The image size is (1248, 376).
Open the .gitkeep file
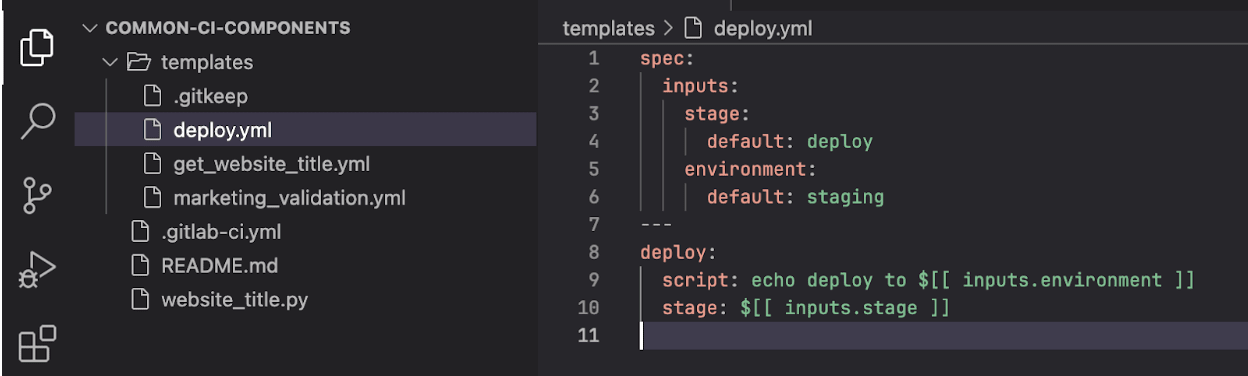pyautogui.click(x=210, y=97)
